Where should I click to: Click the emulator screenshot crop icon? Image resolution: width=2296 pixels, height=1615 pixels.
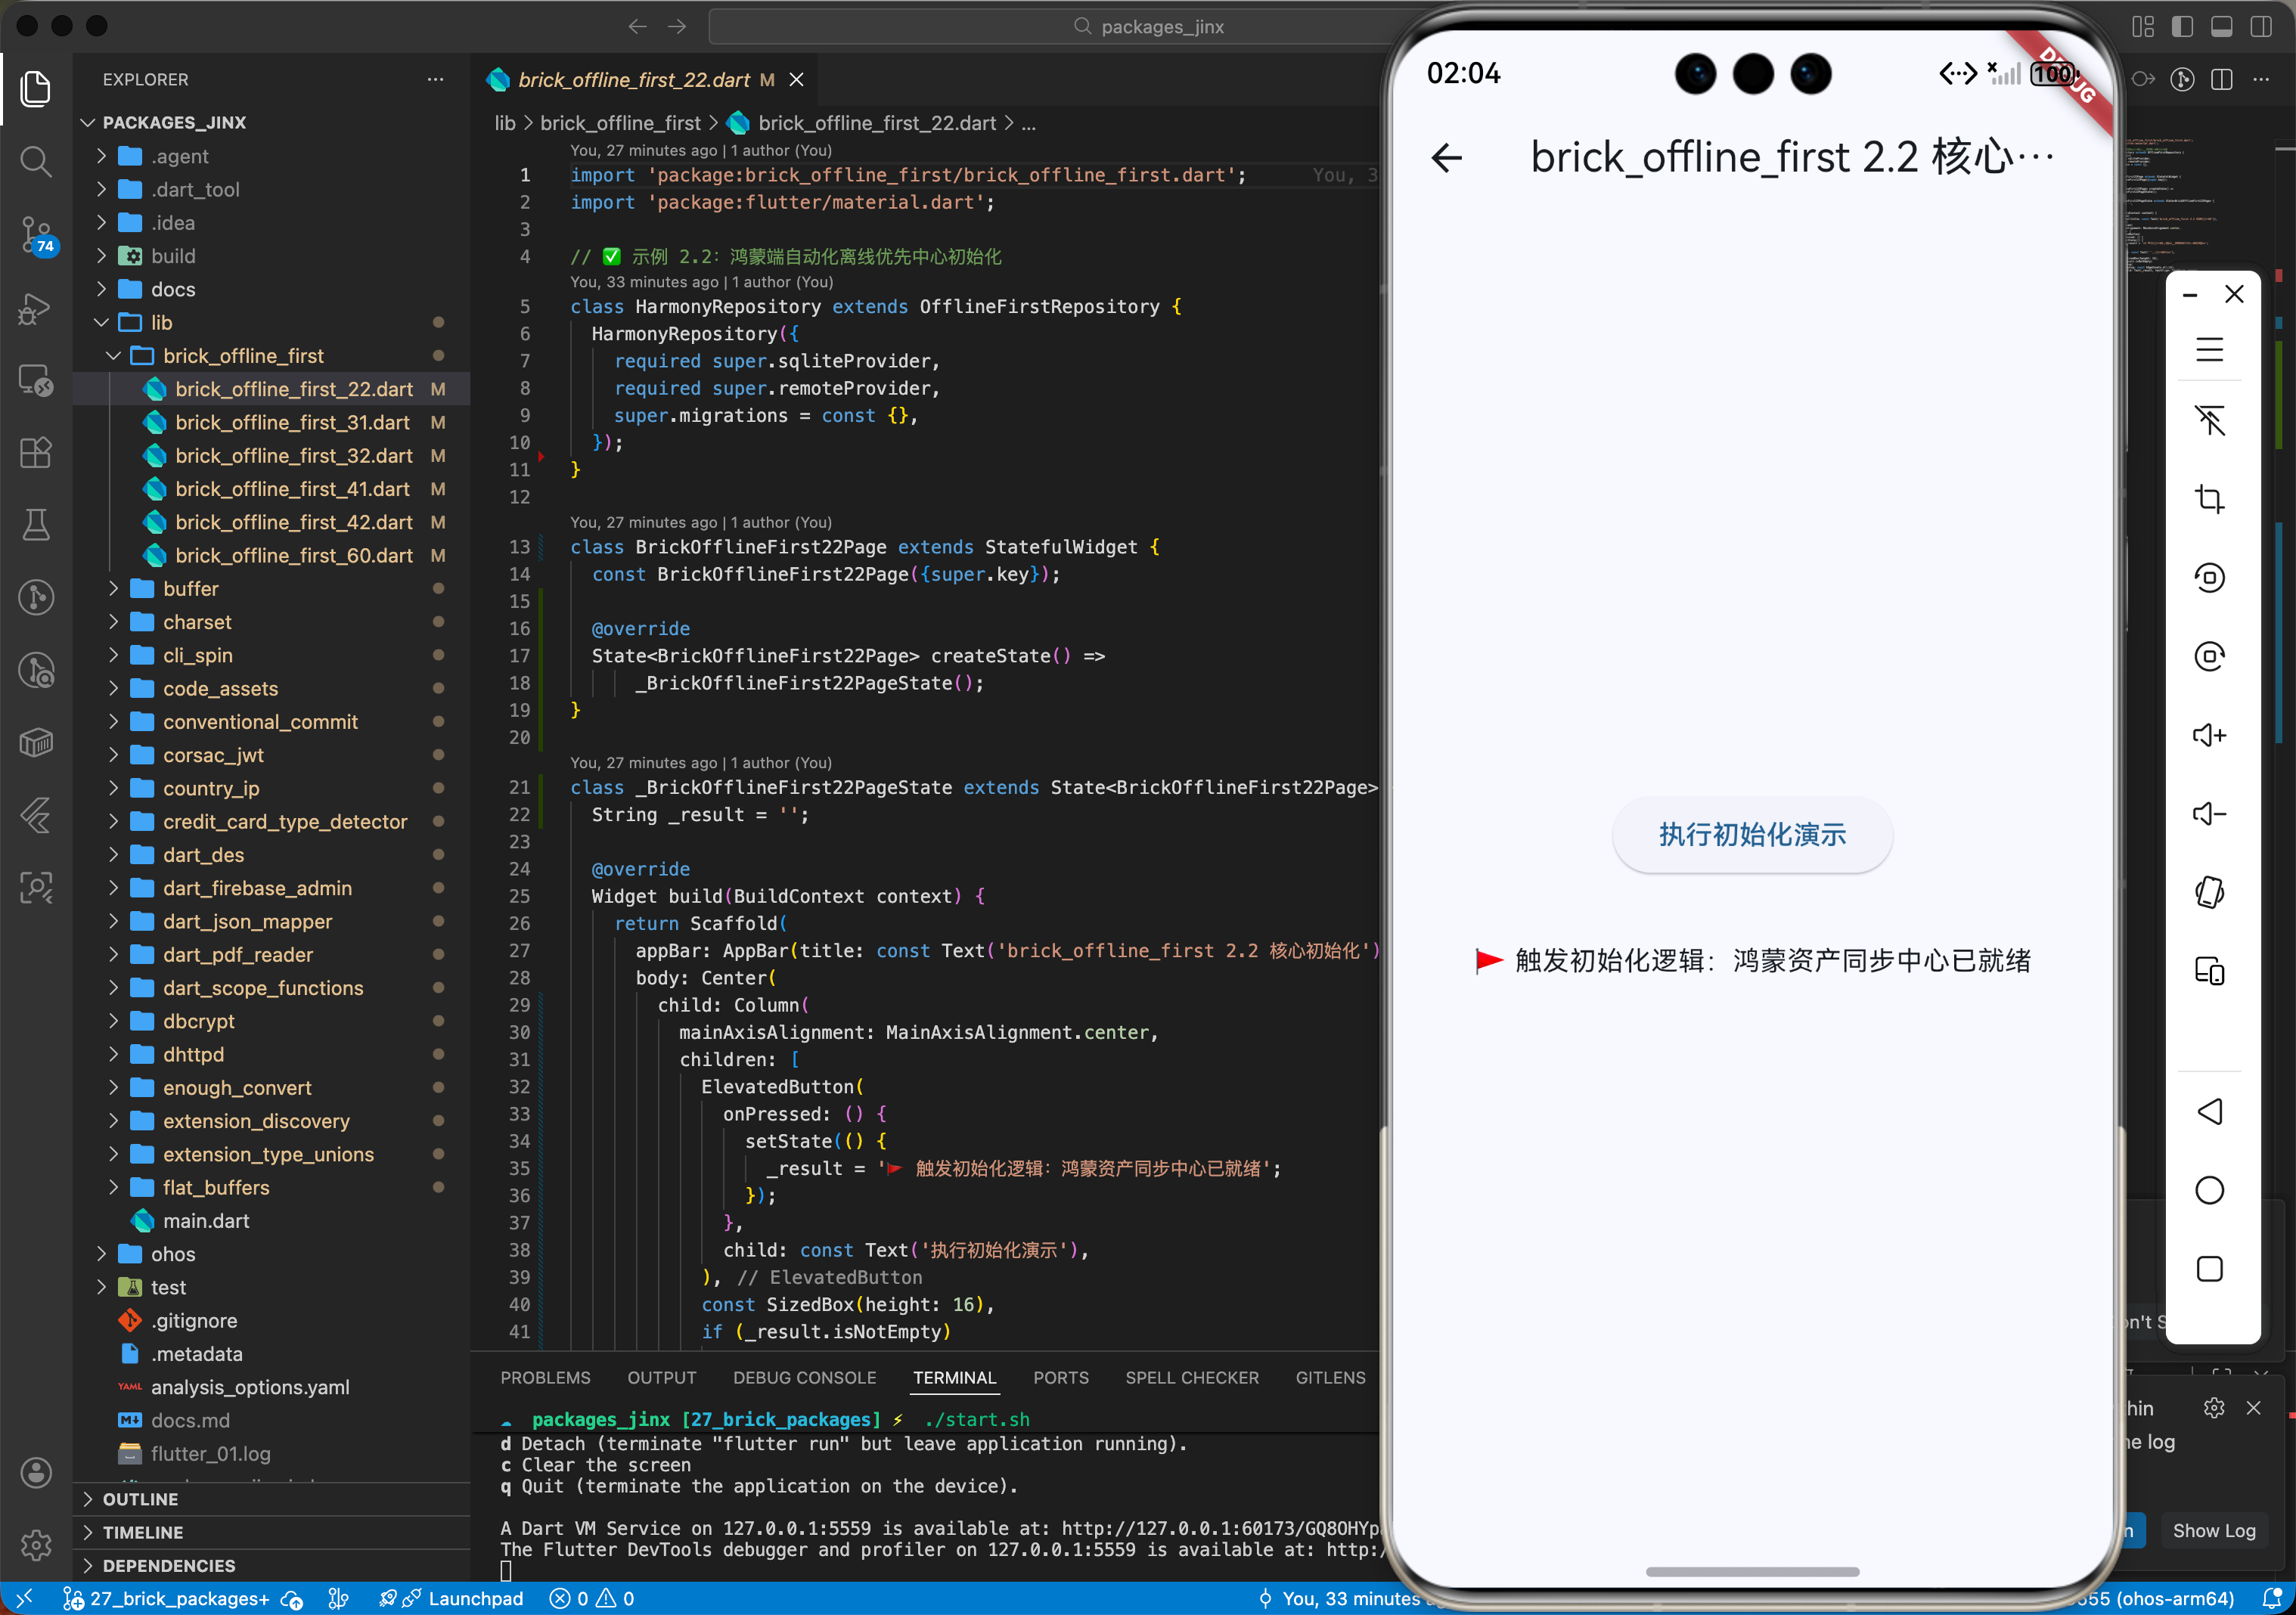point(2209,498)
